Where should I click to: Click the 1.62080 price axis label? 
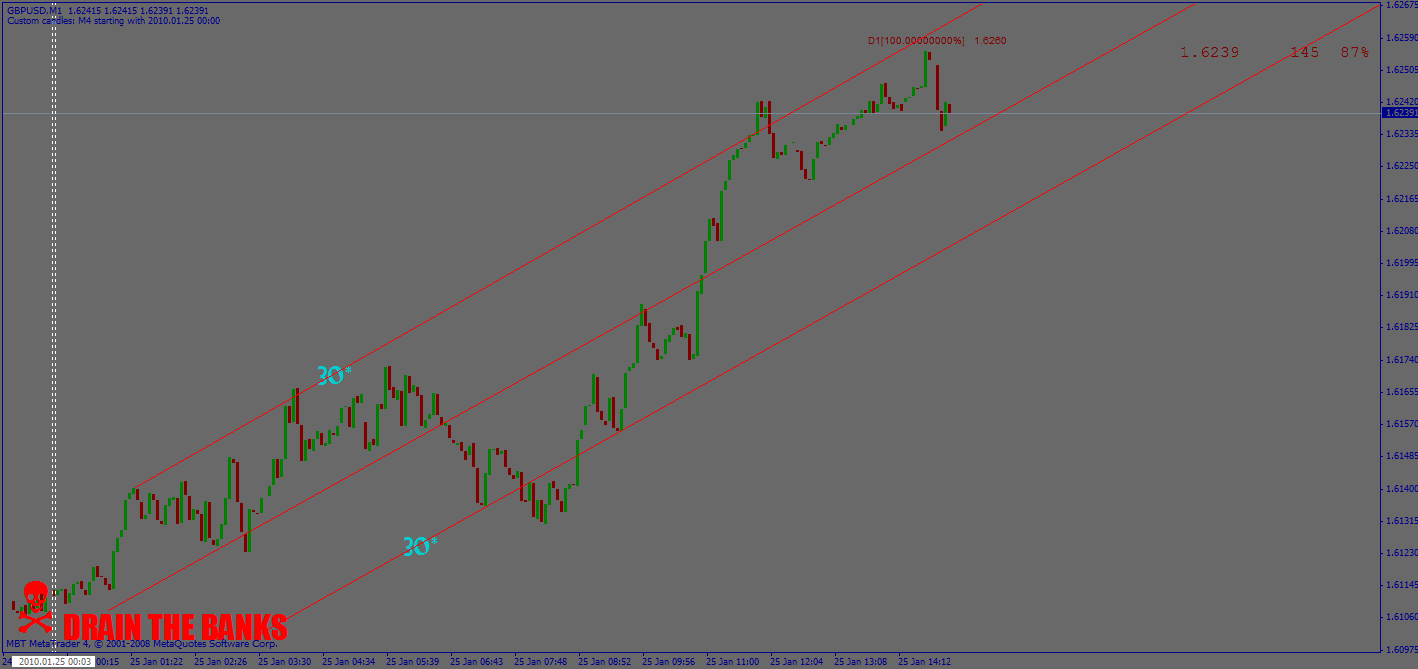click(1401, 230)
